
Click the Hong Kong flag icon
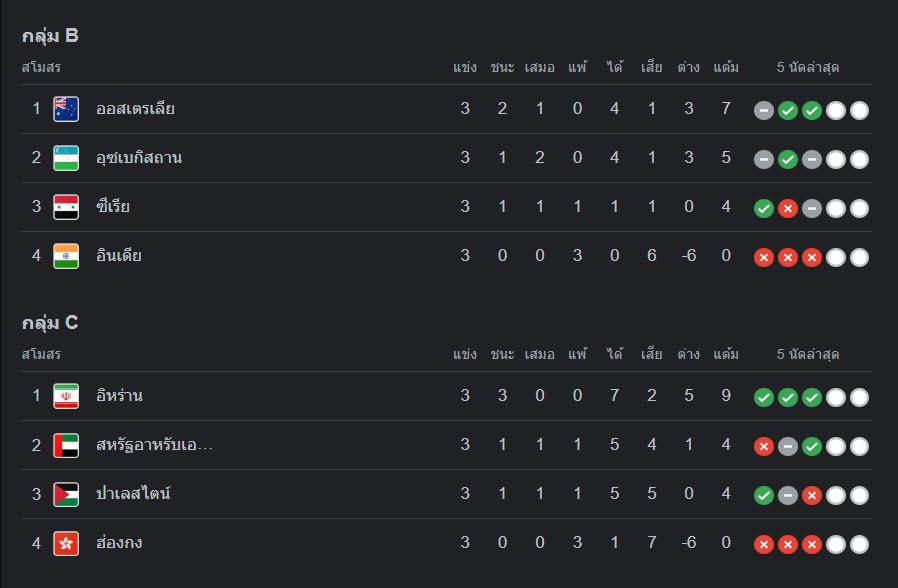point(66,543)
